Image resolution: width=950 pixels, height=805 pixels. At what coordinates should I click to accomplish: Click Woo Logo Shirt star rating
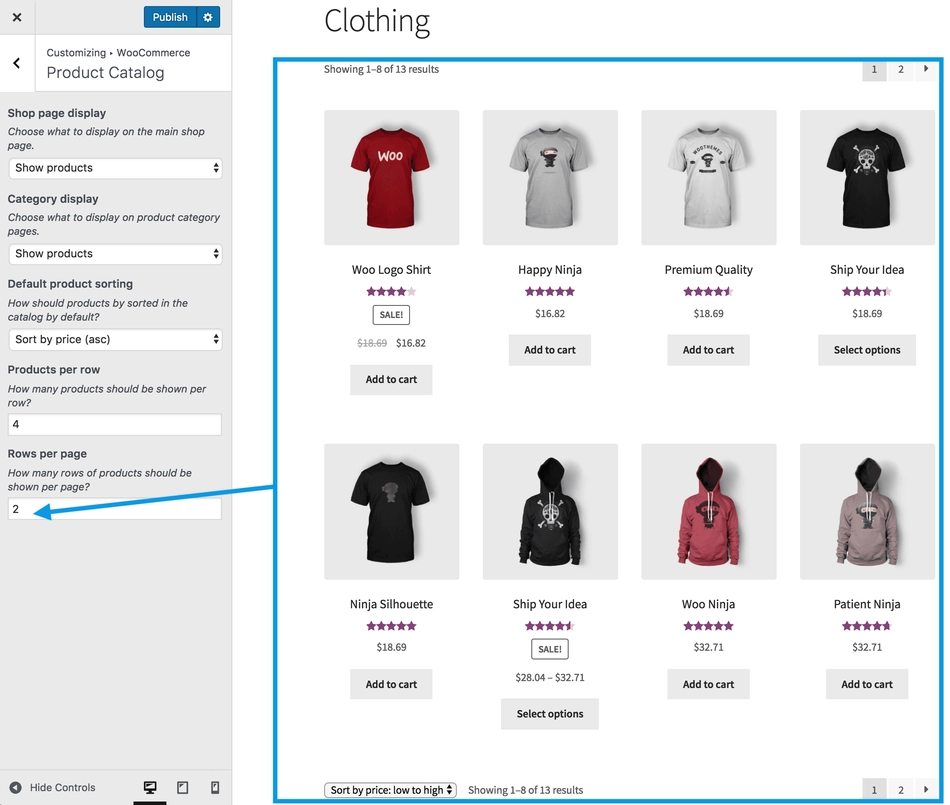(391, 291)
